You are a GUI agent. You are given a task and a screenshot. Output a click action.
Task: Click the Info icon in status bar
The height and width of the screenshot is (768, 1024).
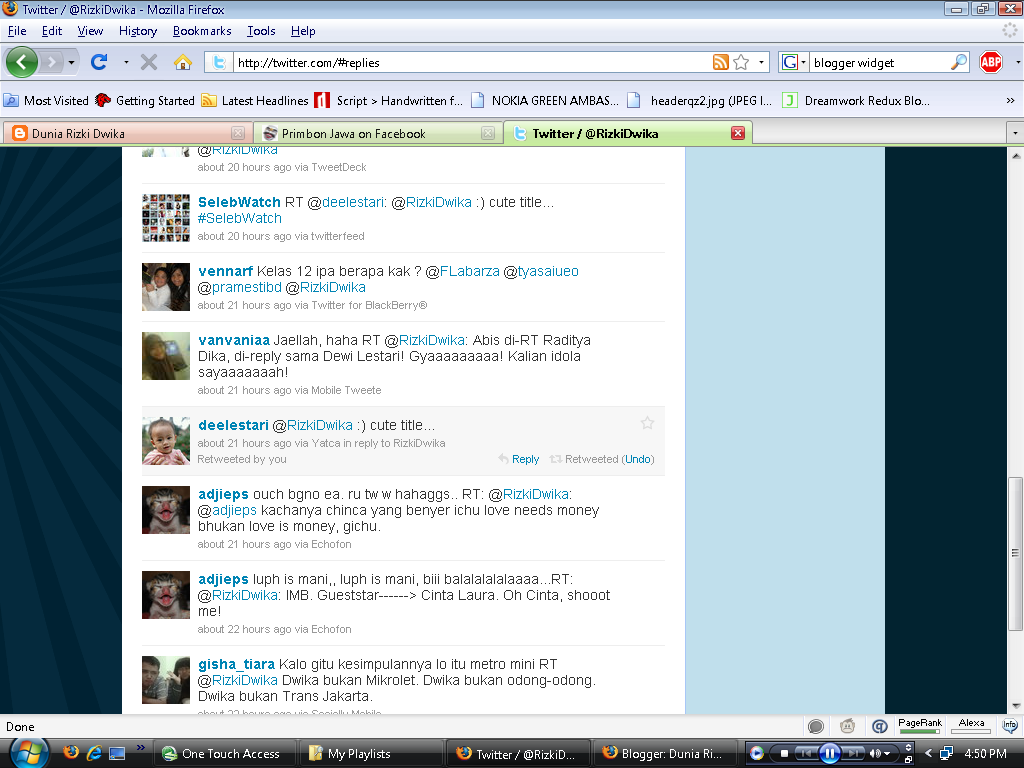[1010, 726]
